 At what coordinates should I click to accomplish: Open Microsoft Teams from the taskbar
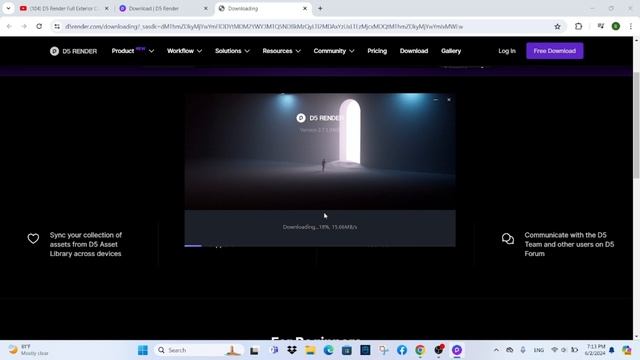click(x=274, y=350)
